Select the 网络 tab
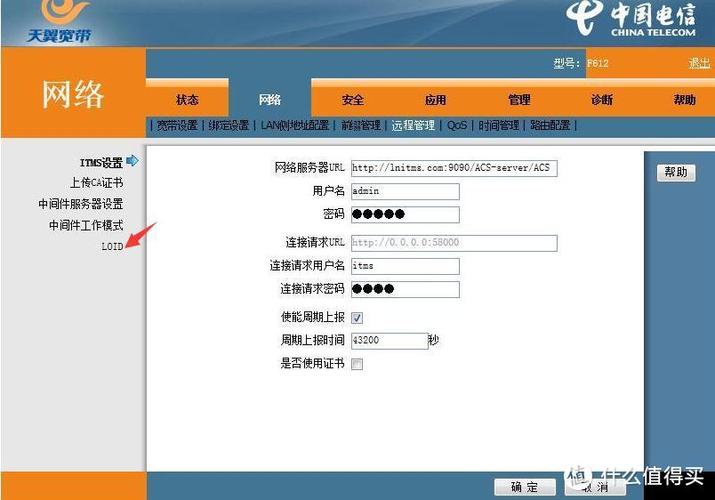The image size is (715, 500). (269, 99)
